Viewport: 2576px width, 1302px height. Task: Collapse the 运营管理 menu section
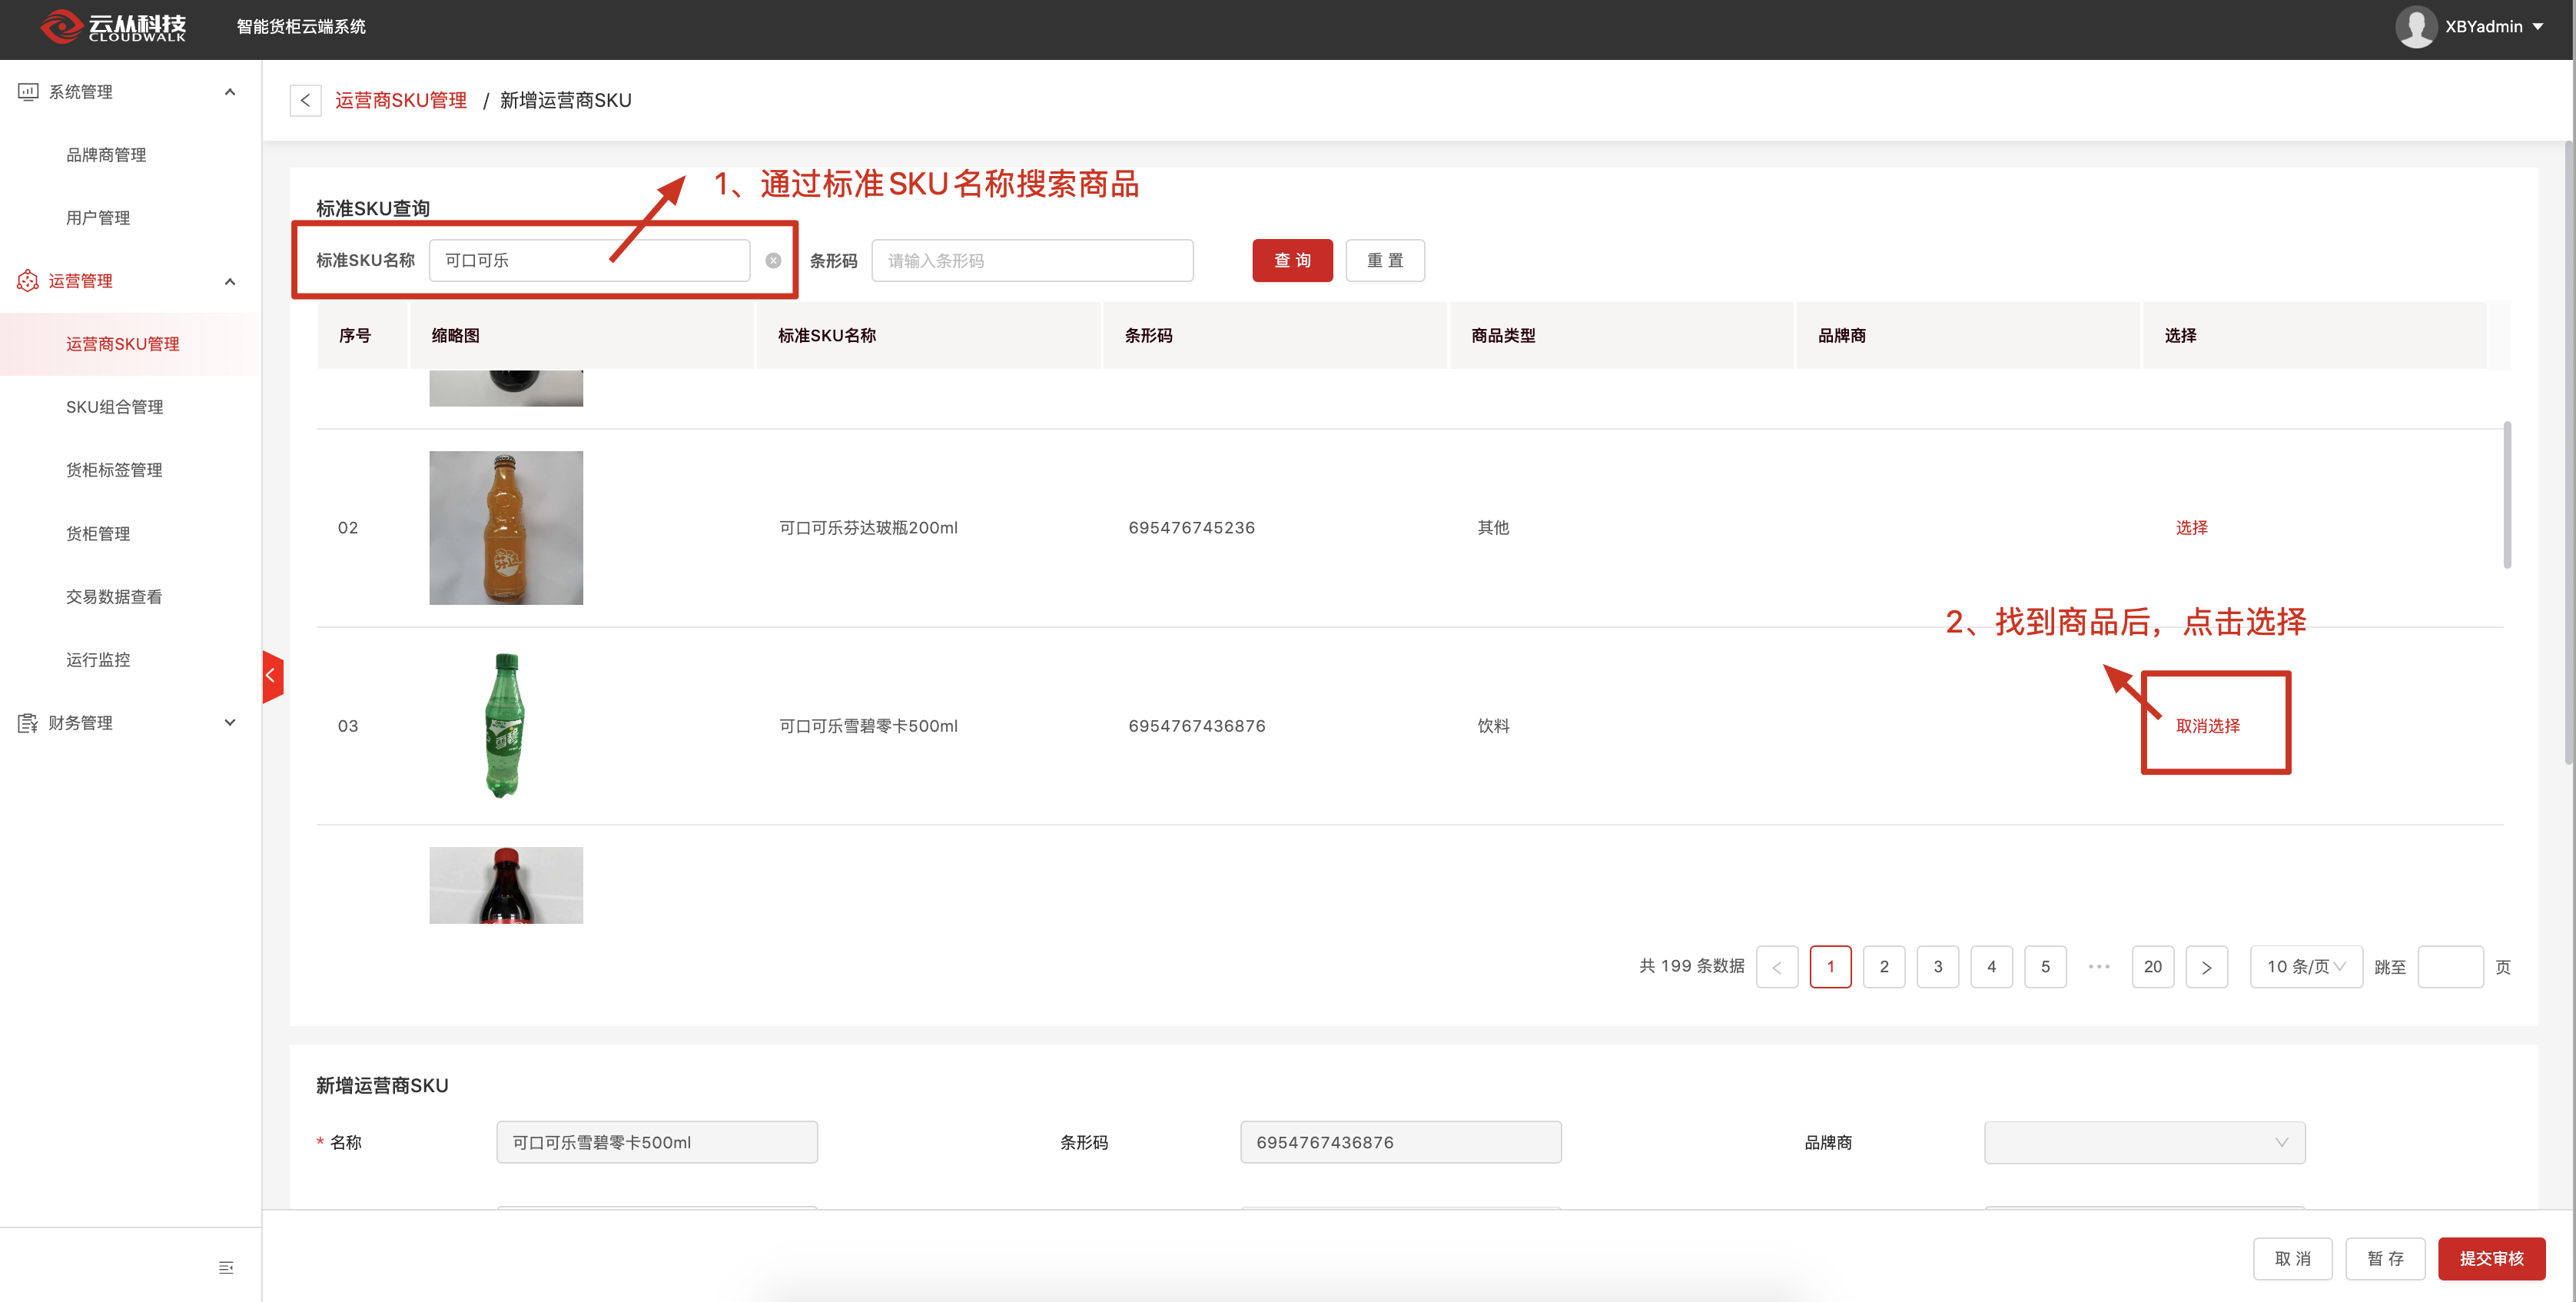(x=230, y=281)
